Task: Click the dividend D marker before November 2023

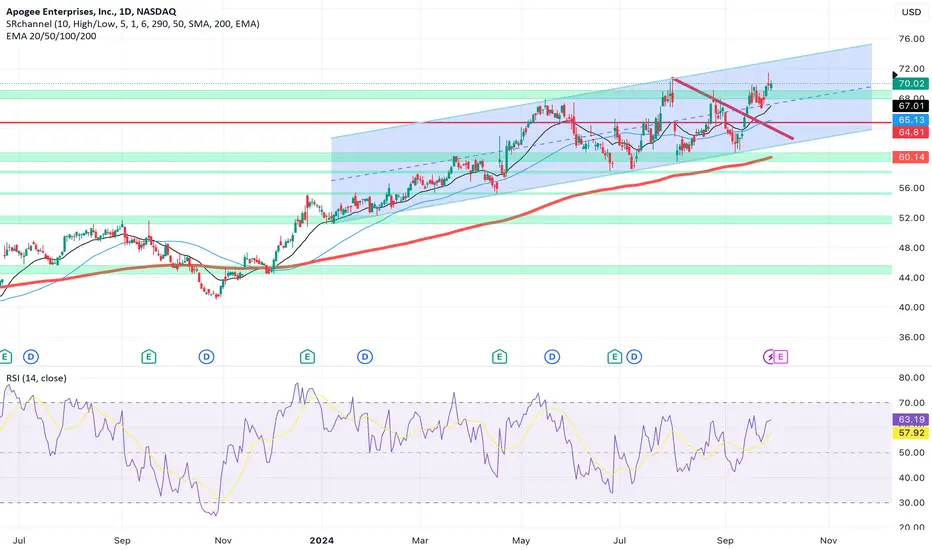Action: 206,357
